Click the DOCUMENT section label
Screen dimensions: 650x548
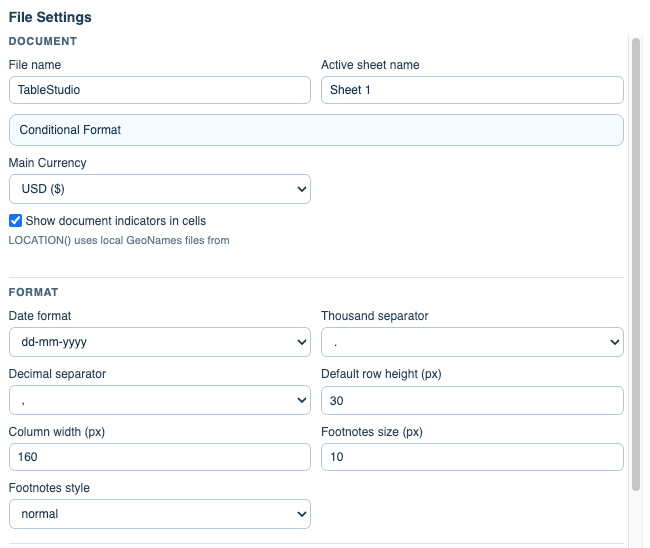43,41
